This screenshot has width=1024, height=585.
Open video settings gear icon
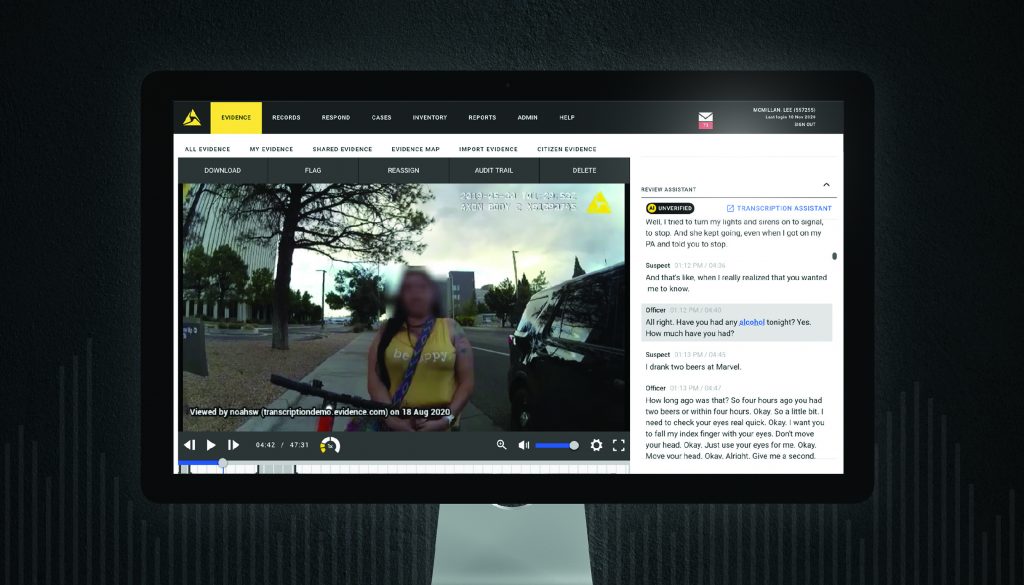(596, 445)
